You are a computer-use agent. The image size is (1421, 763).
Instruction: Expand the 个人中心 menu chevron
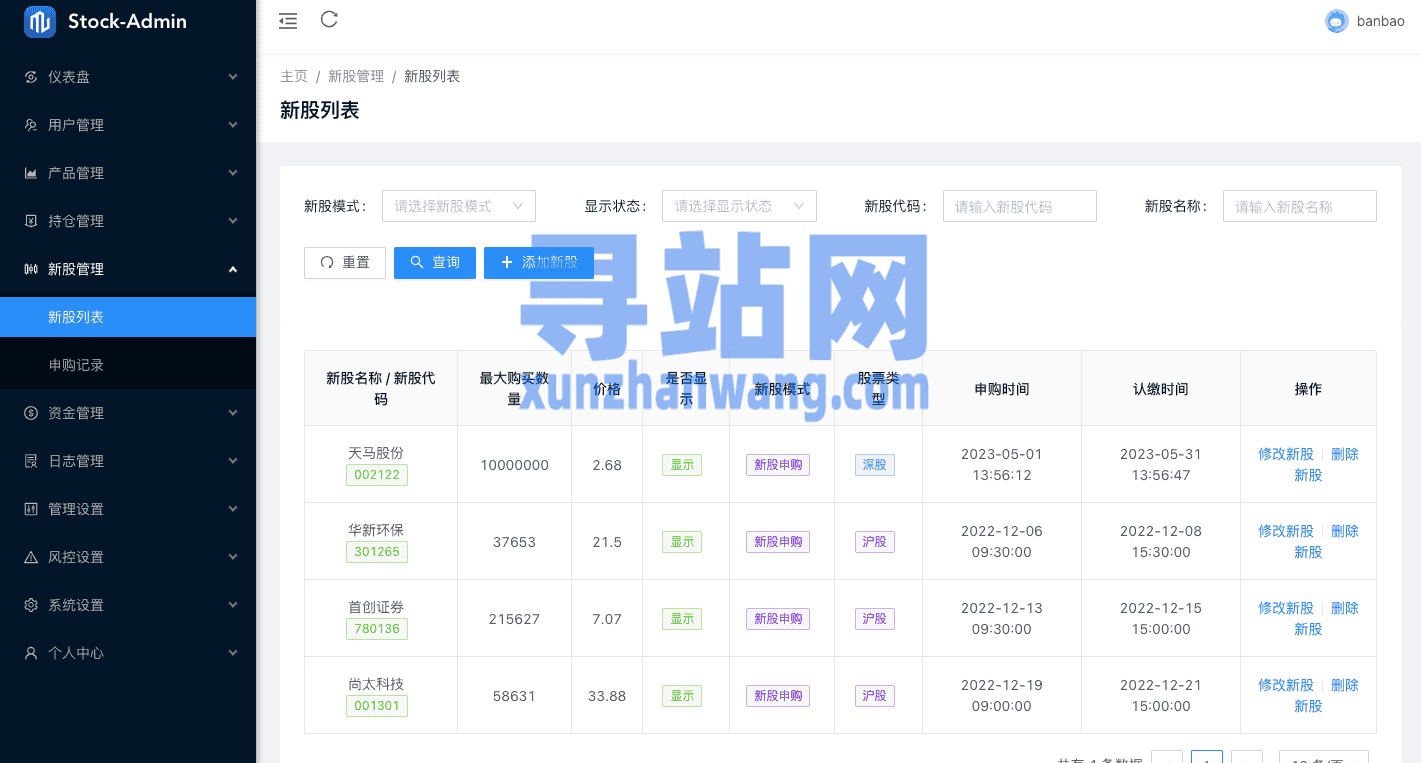coord(233,653)
